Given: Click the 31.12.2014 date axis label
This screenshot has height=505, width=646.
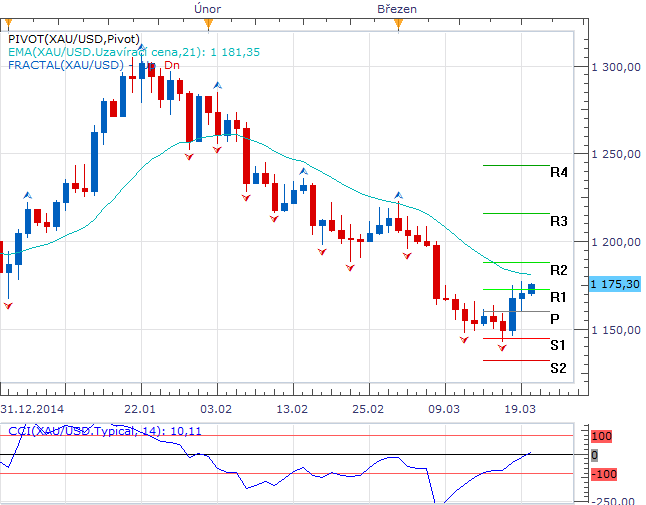Looking at the screenshot, I should [32, 409].
